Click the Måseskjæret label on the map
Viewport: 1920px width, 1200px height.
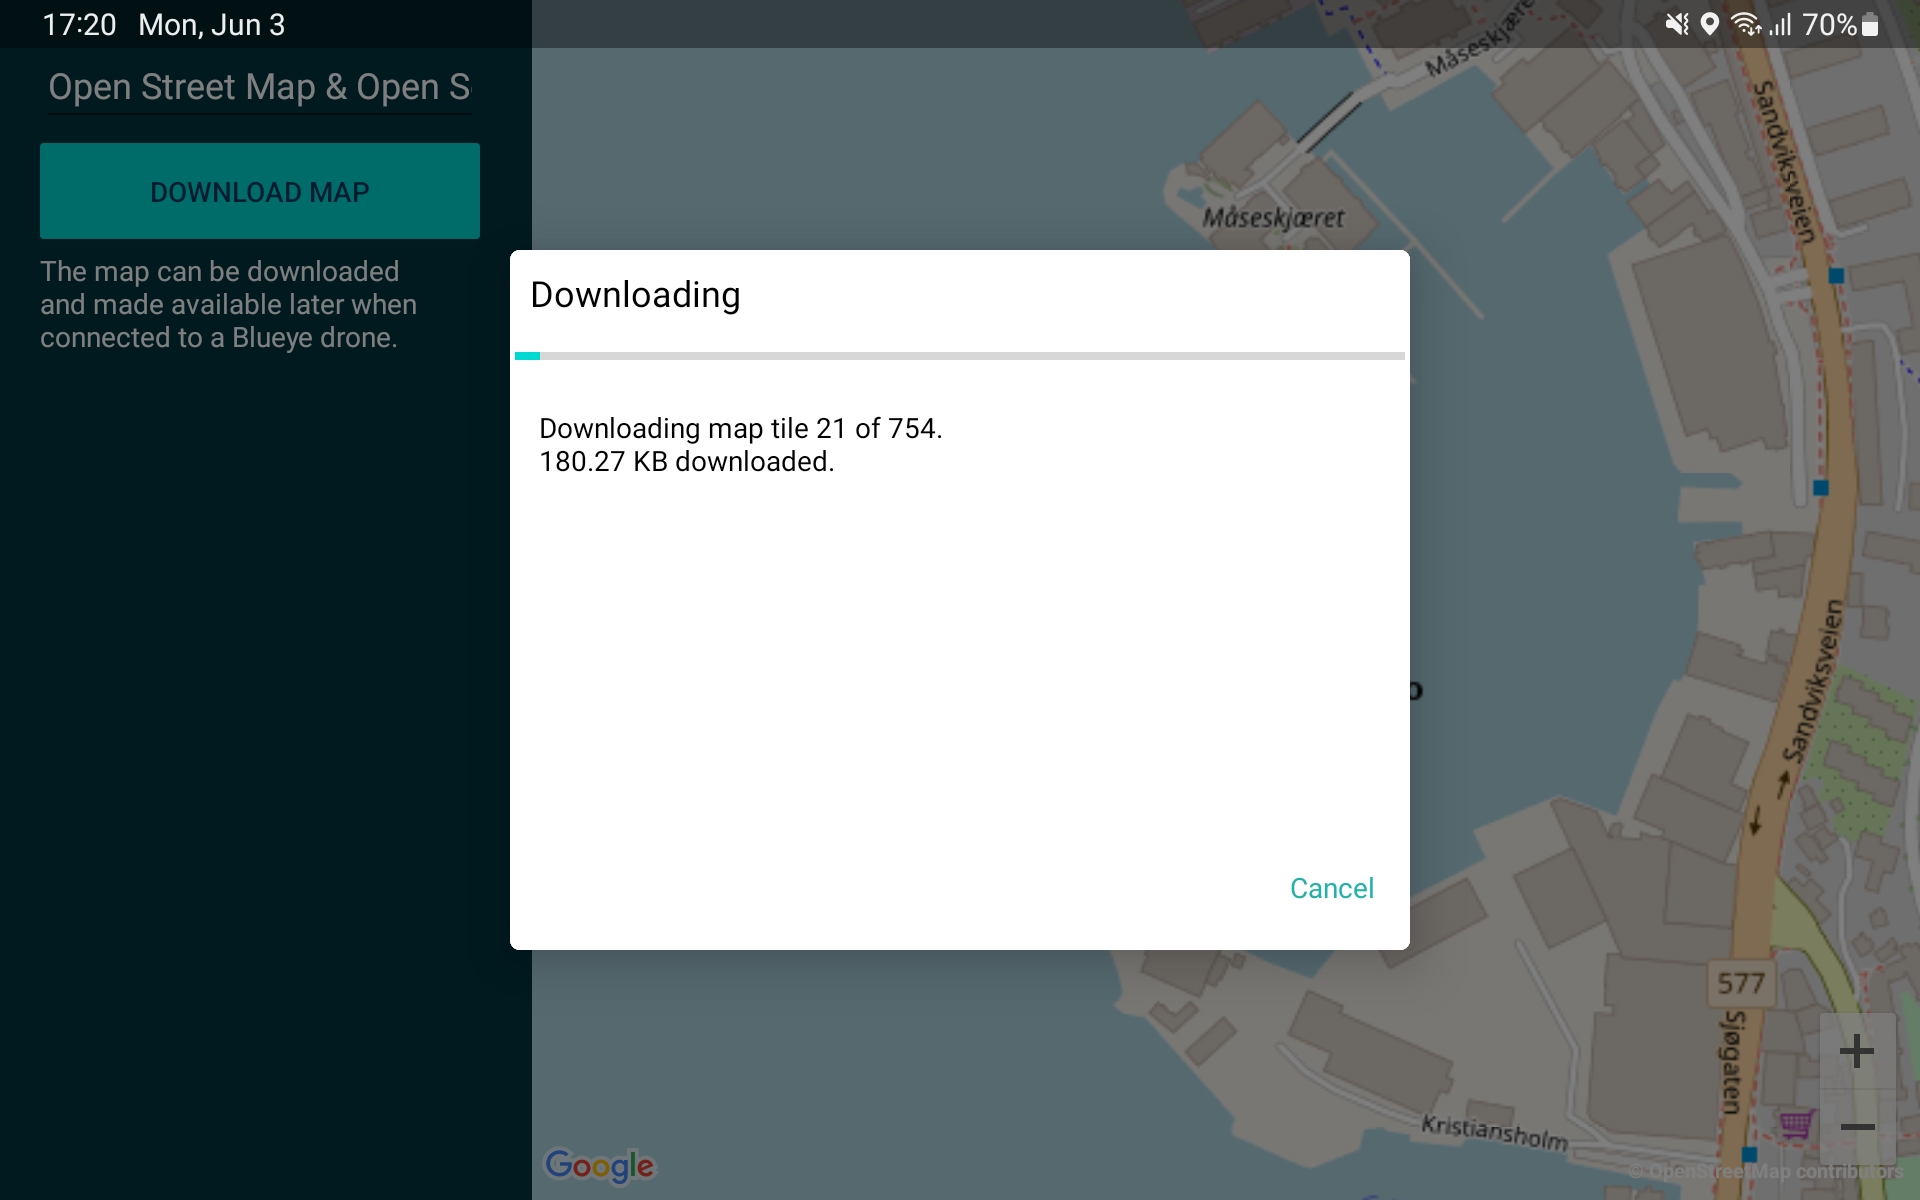click(x=1273, y=218)
